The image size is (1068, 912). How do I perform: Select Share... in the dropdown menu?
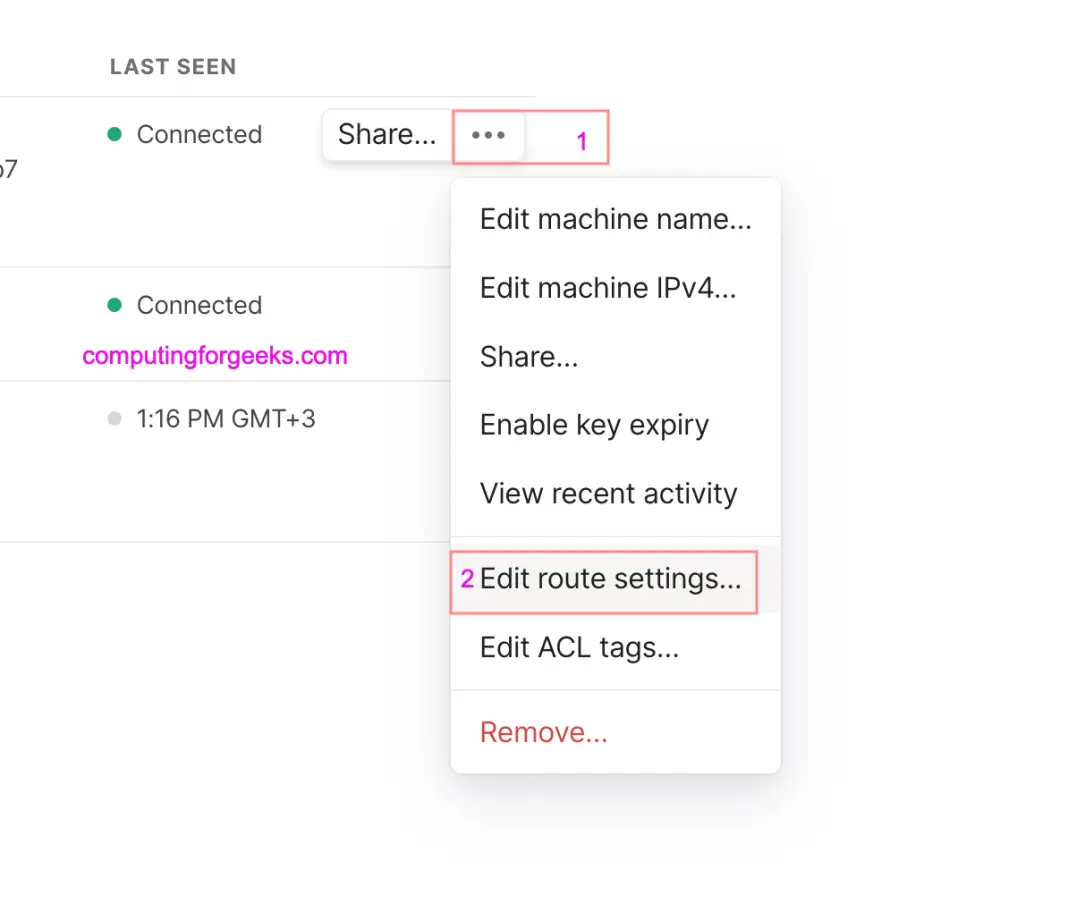pos(616,357)
